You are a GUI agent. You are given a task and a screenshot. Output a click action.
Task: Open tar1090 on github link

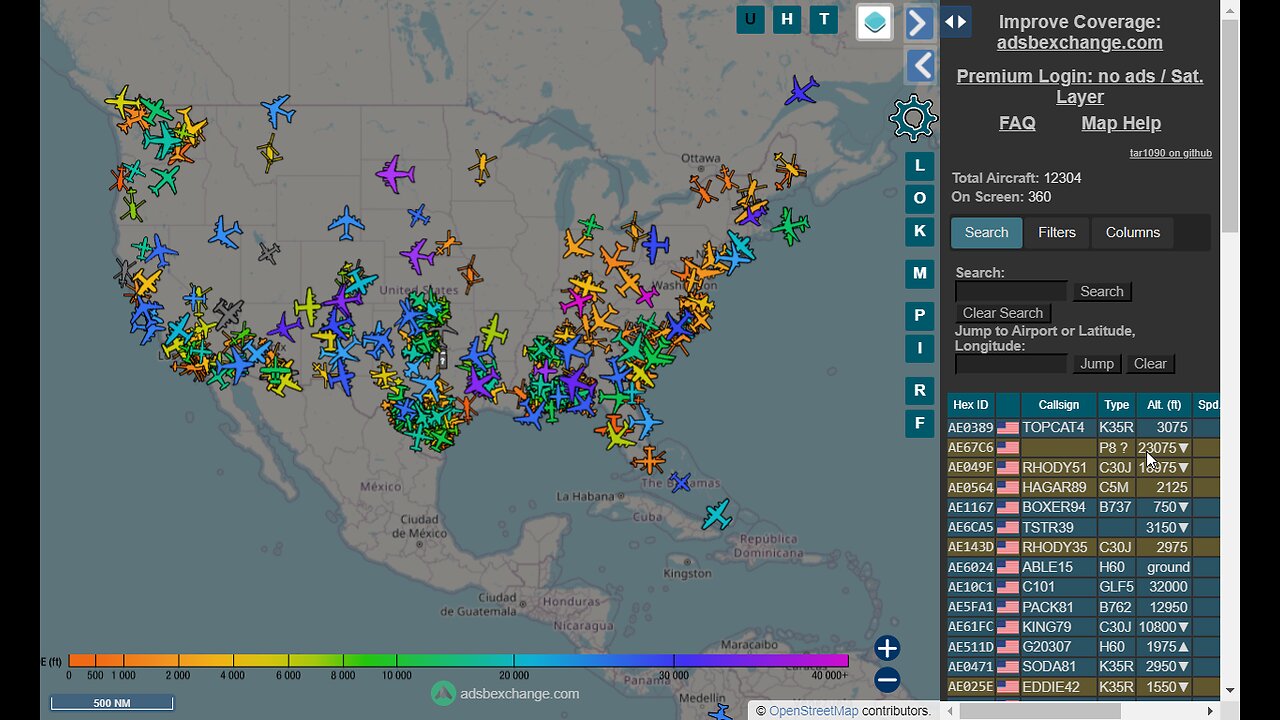click(1170, 153)
